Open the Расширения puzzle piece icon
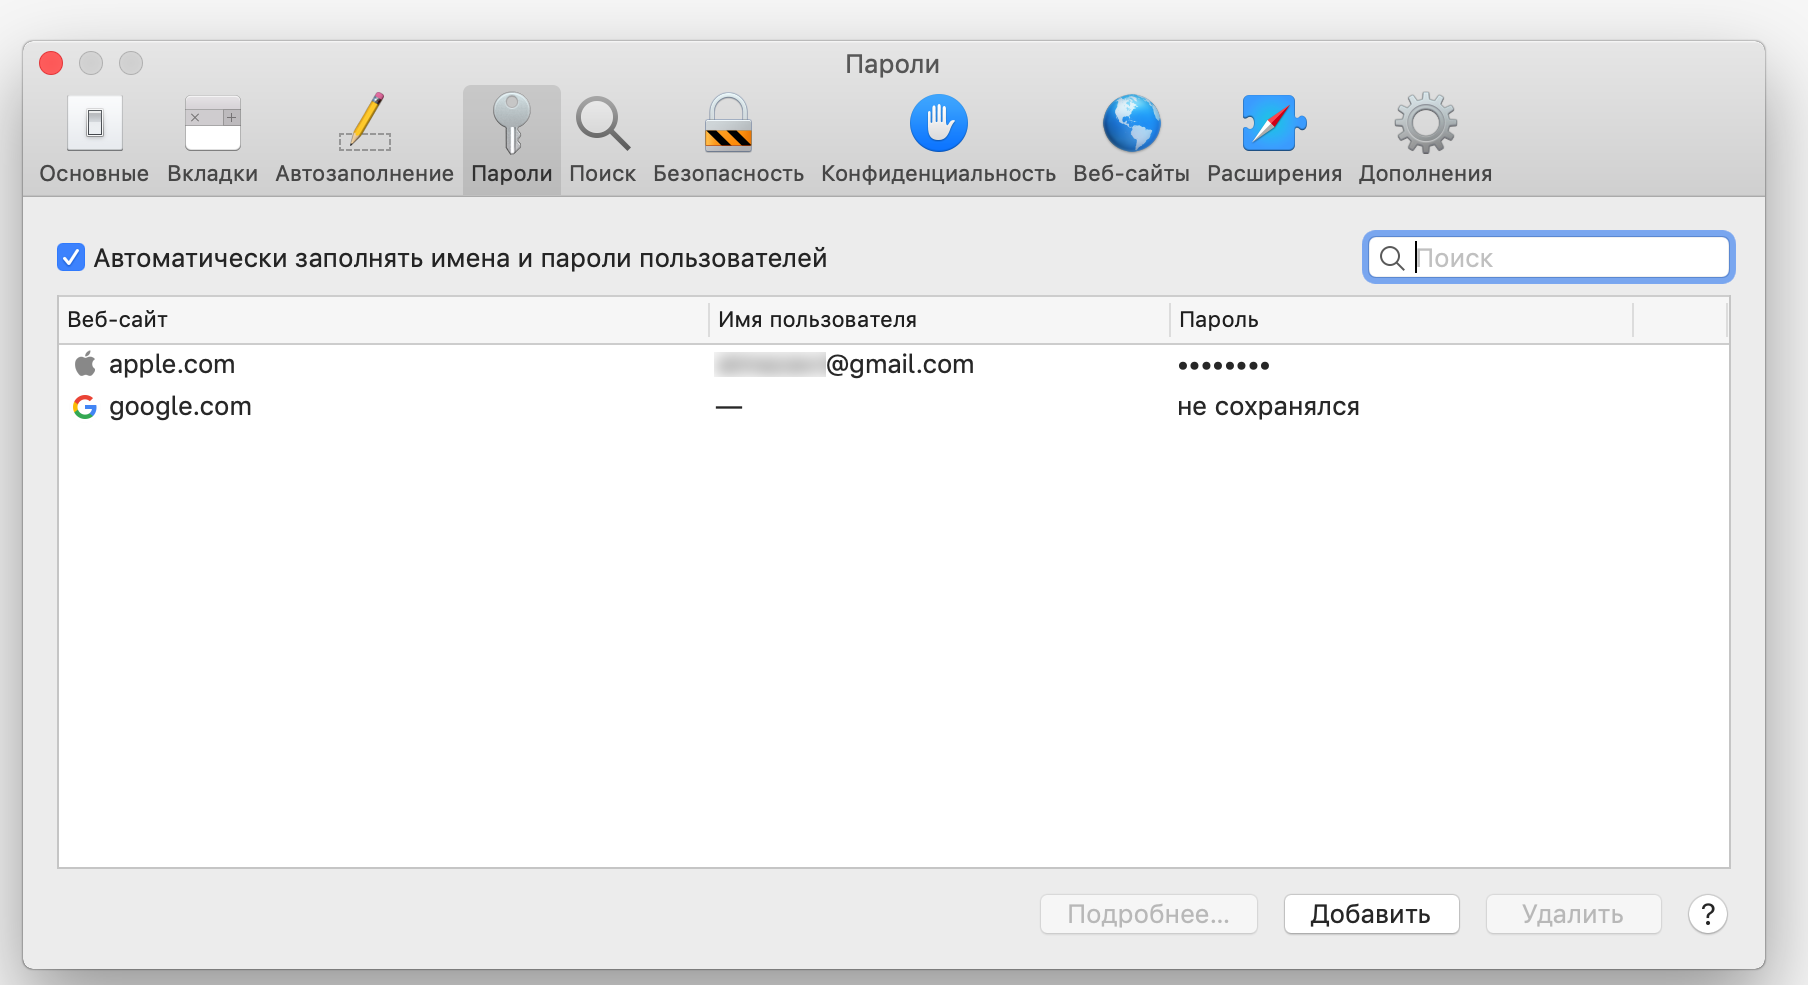The width and height of the screenshot is (1808, 985). [x=1274, y=124]
